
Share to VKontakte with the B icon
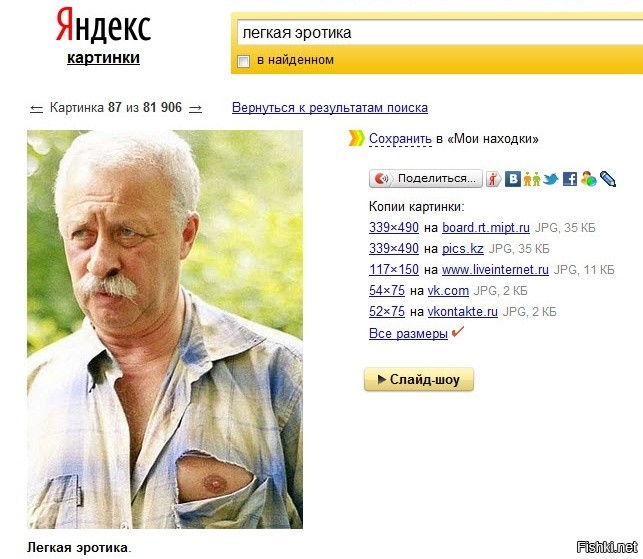(x=513, y=179)
